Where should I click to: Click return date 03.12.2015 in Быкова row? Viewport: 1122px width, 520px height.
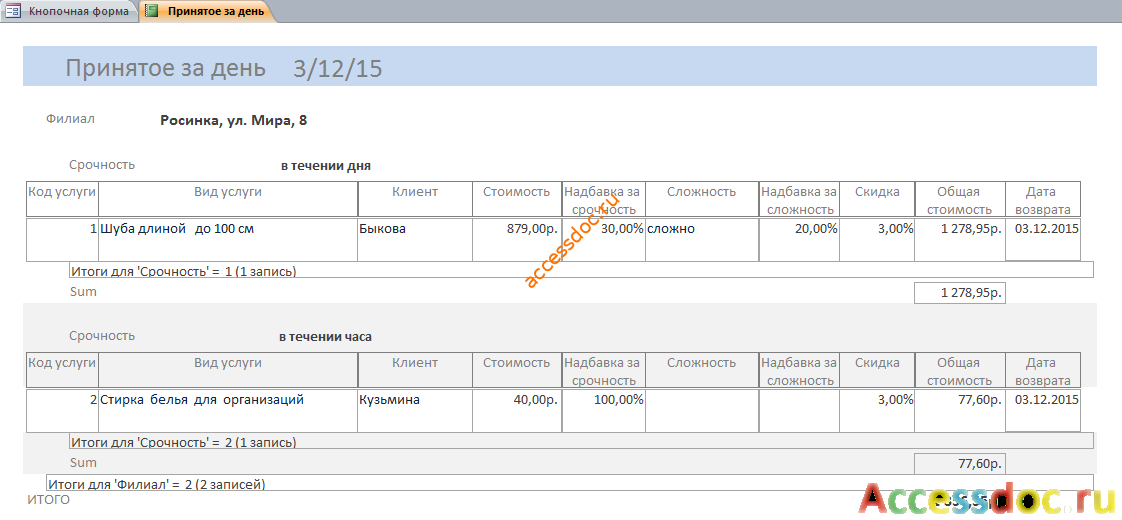1043,240
